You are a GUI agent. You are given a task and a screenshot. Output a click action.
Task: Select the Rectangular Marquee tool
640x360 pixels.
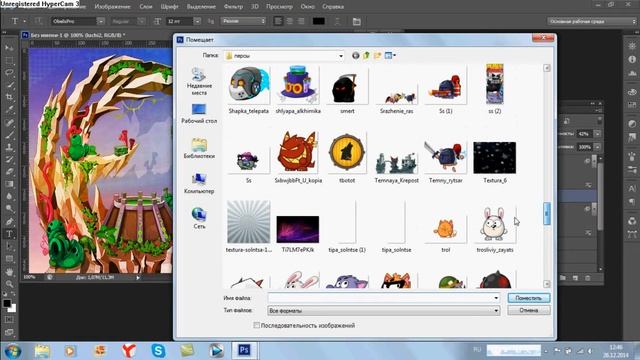[9, 60]
